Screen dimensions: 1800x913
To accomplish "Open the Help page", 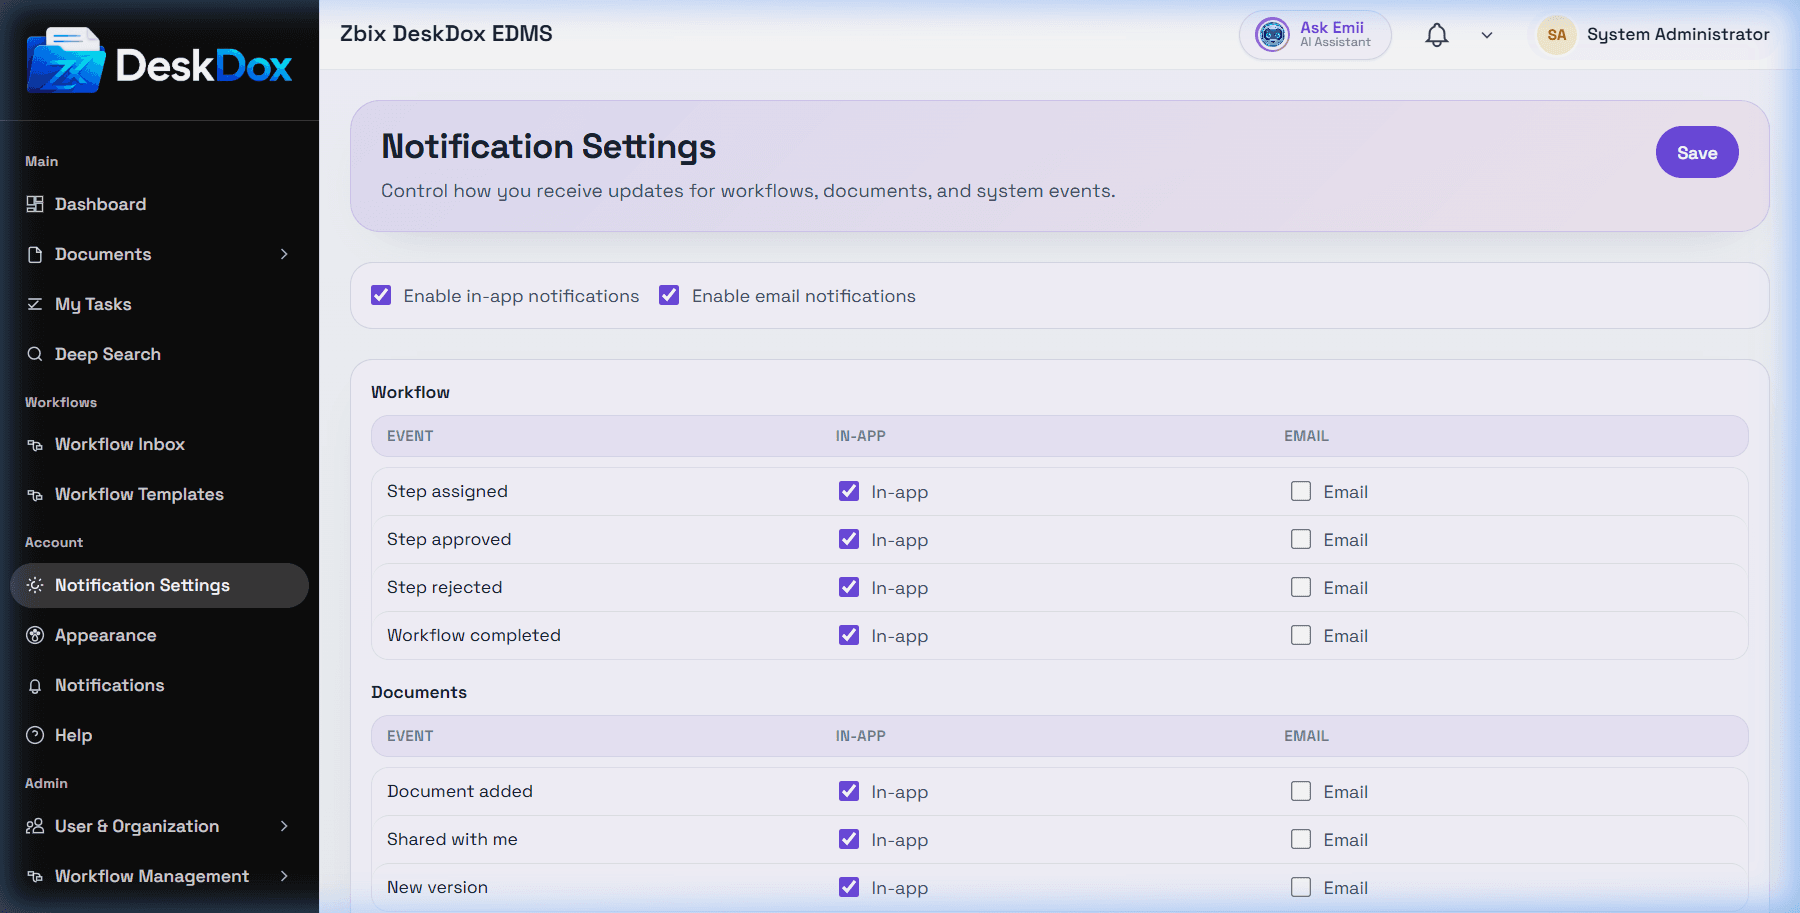I will coord(159,735).
